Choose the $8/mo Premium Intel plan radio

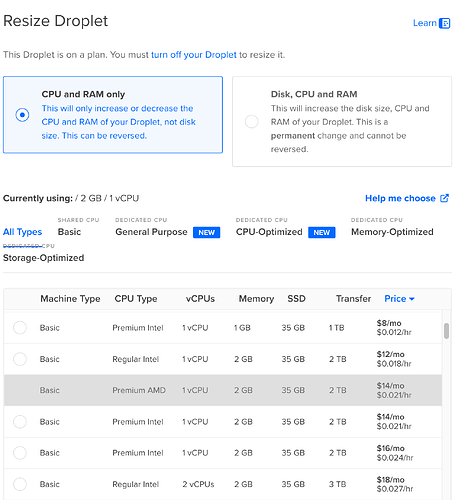coord(20,328)
